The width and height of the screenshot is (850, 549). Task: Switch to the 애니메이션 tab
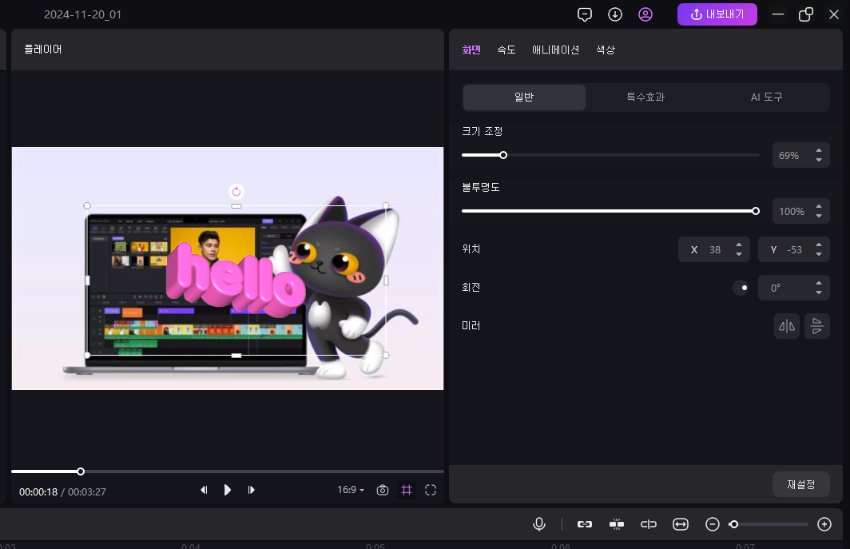(555, 50)
